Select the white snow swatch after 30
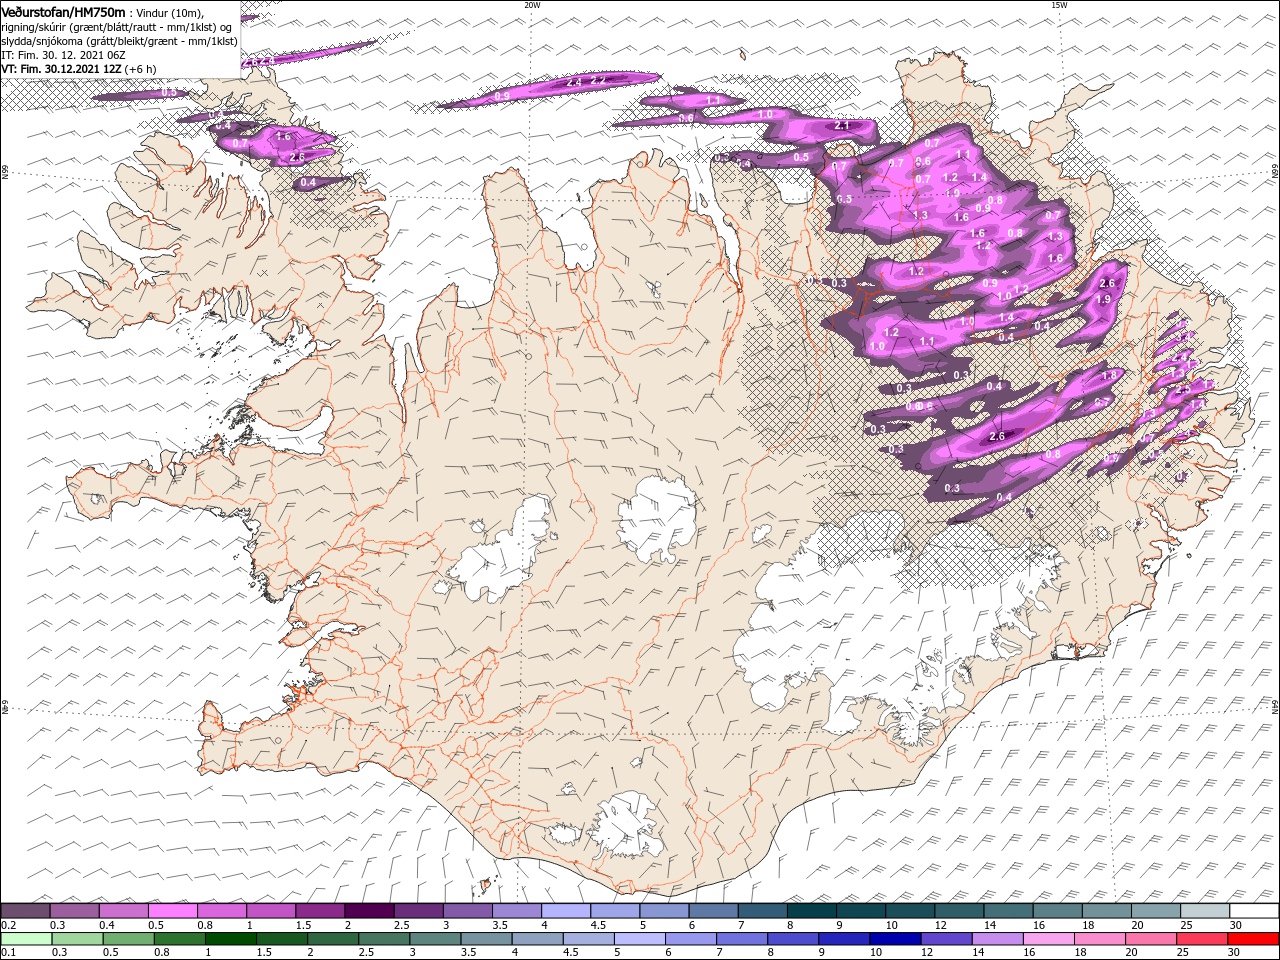Viewport: 1280px width, 960px height. point(1254,911)
